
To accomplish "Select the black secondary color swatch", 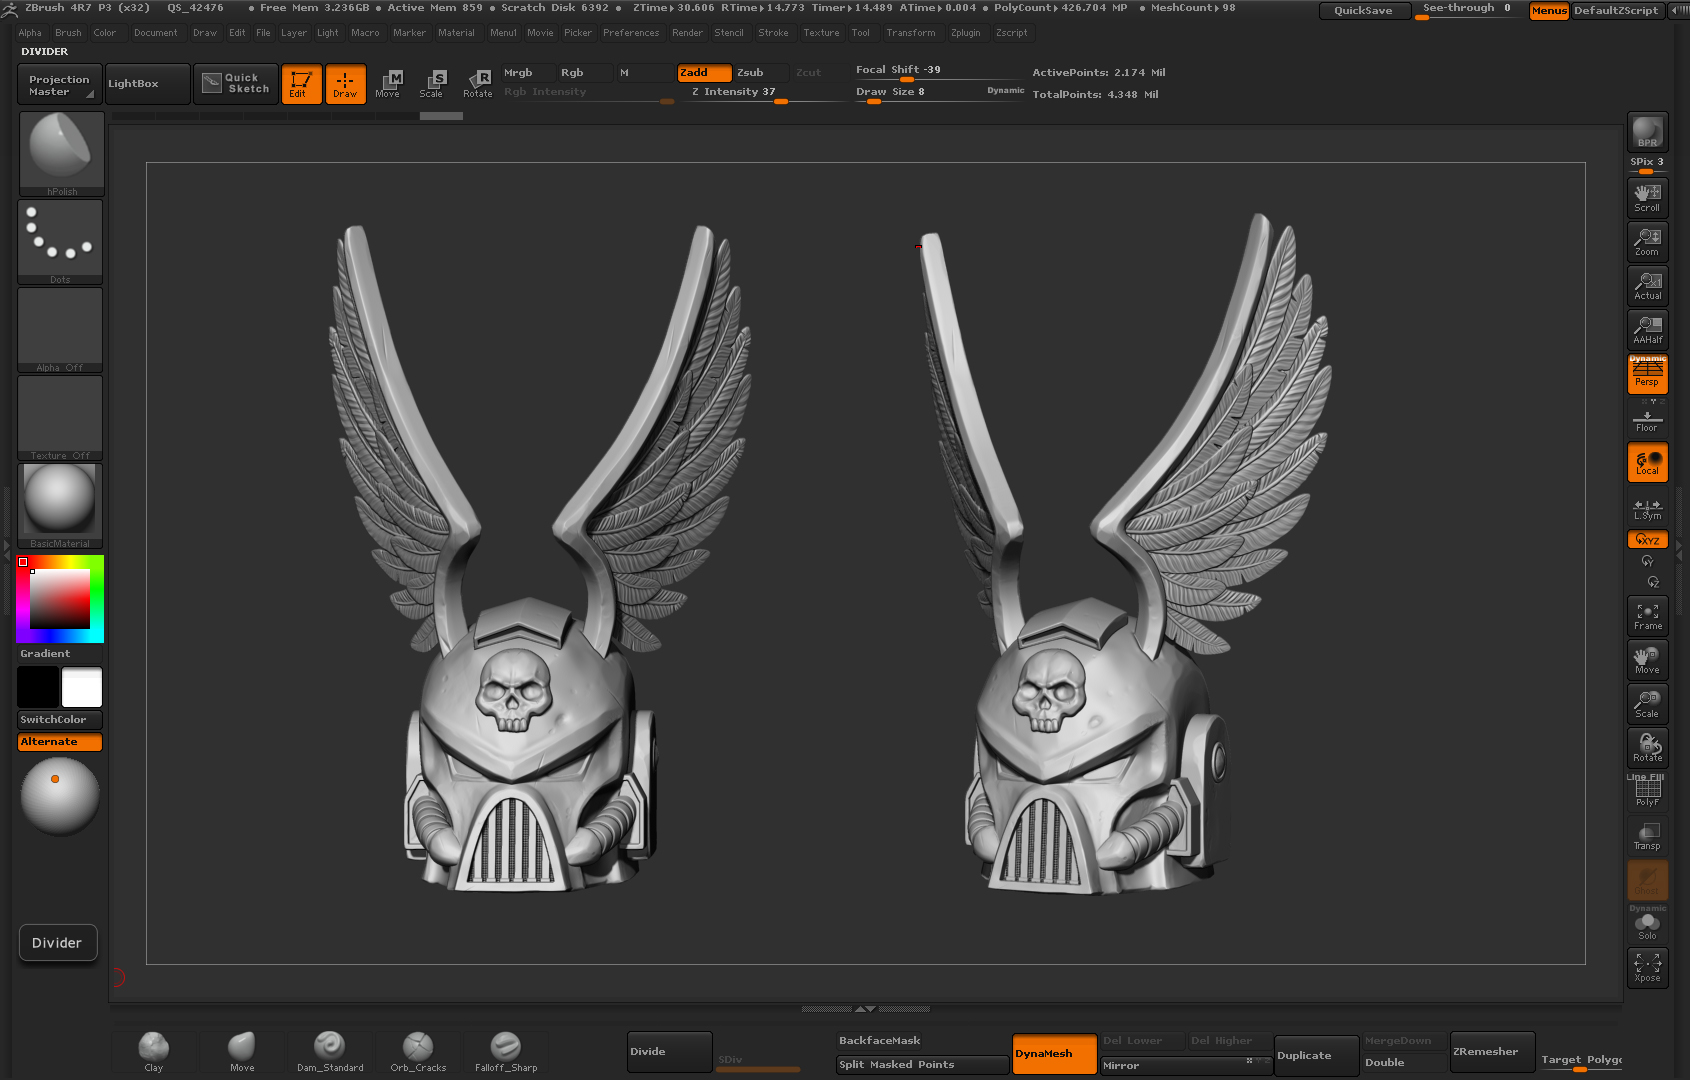I will click(38, 687).
